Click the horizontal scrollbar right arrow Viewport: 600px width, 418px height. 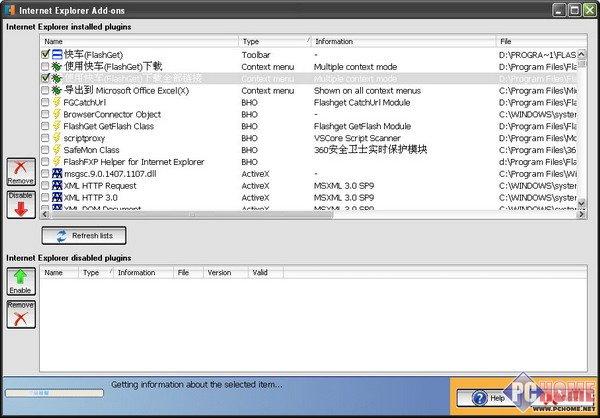[582, 214]
